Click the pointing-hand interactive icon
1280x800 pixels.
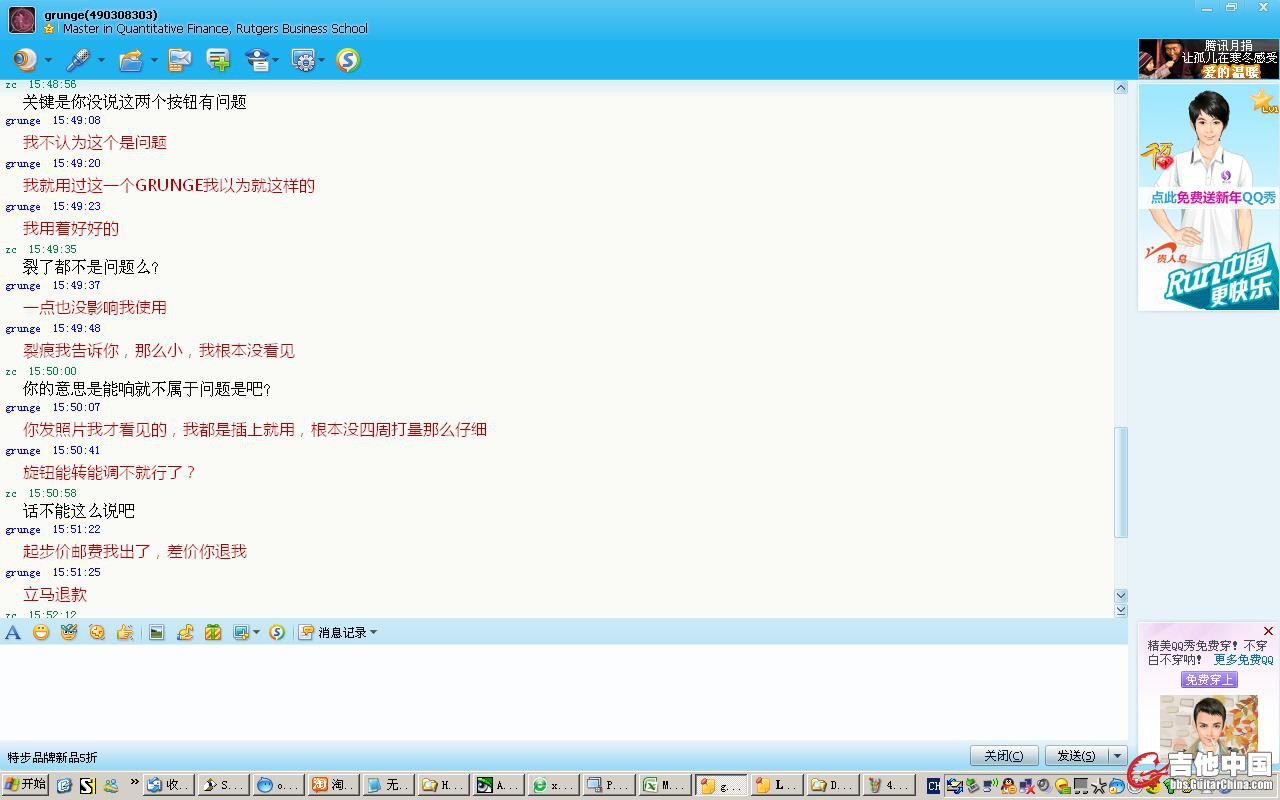(125, 632)
